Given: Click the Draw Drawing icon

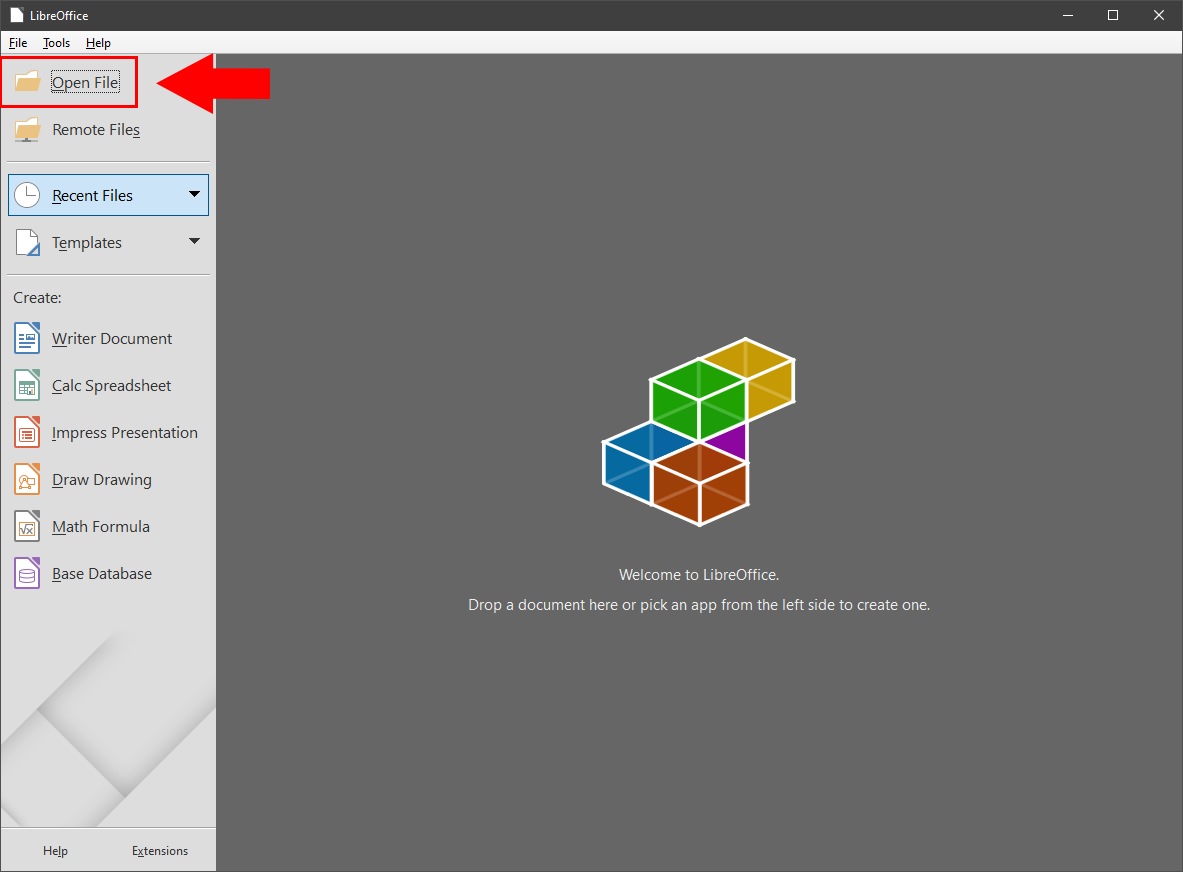Looking at the screenshot, I should pos(26,479).
